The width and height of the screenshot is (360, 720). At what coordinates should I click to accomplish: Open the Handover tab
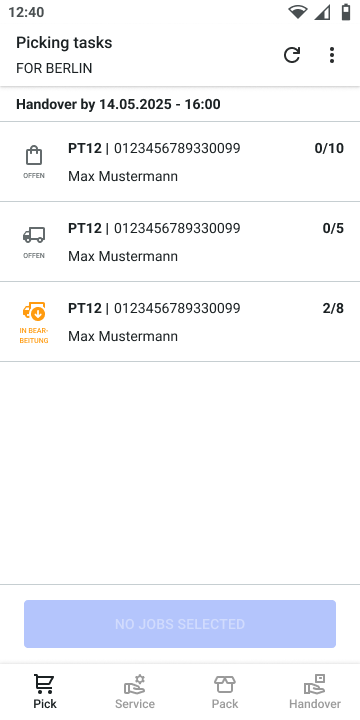click(315, 692)
